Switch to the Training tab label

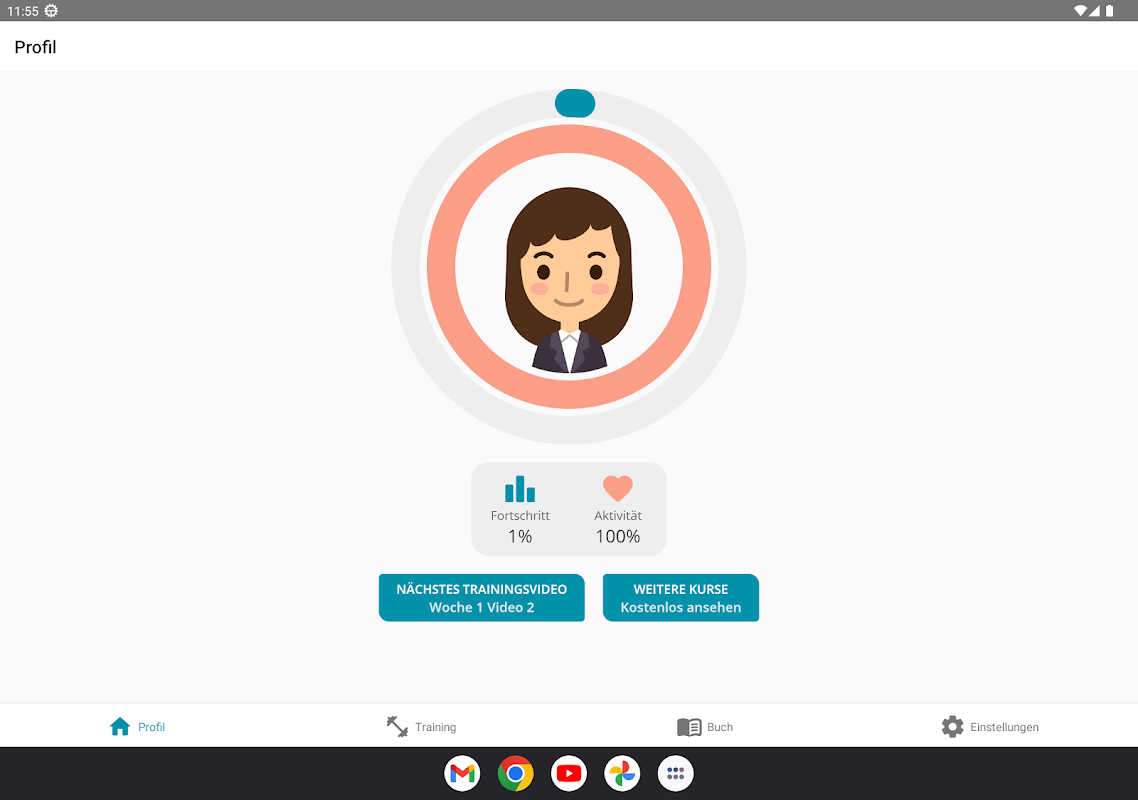click(435, 727)
